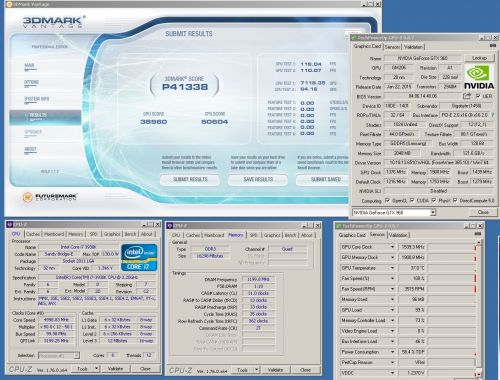Select Options in 3DMark side menu
Screen dimensions: 500x380
pos(31,82)
